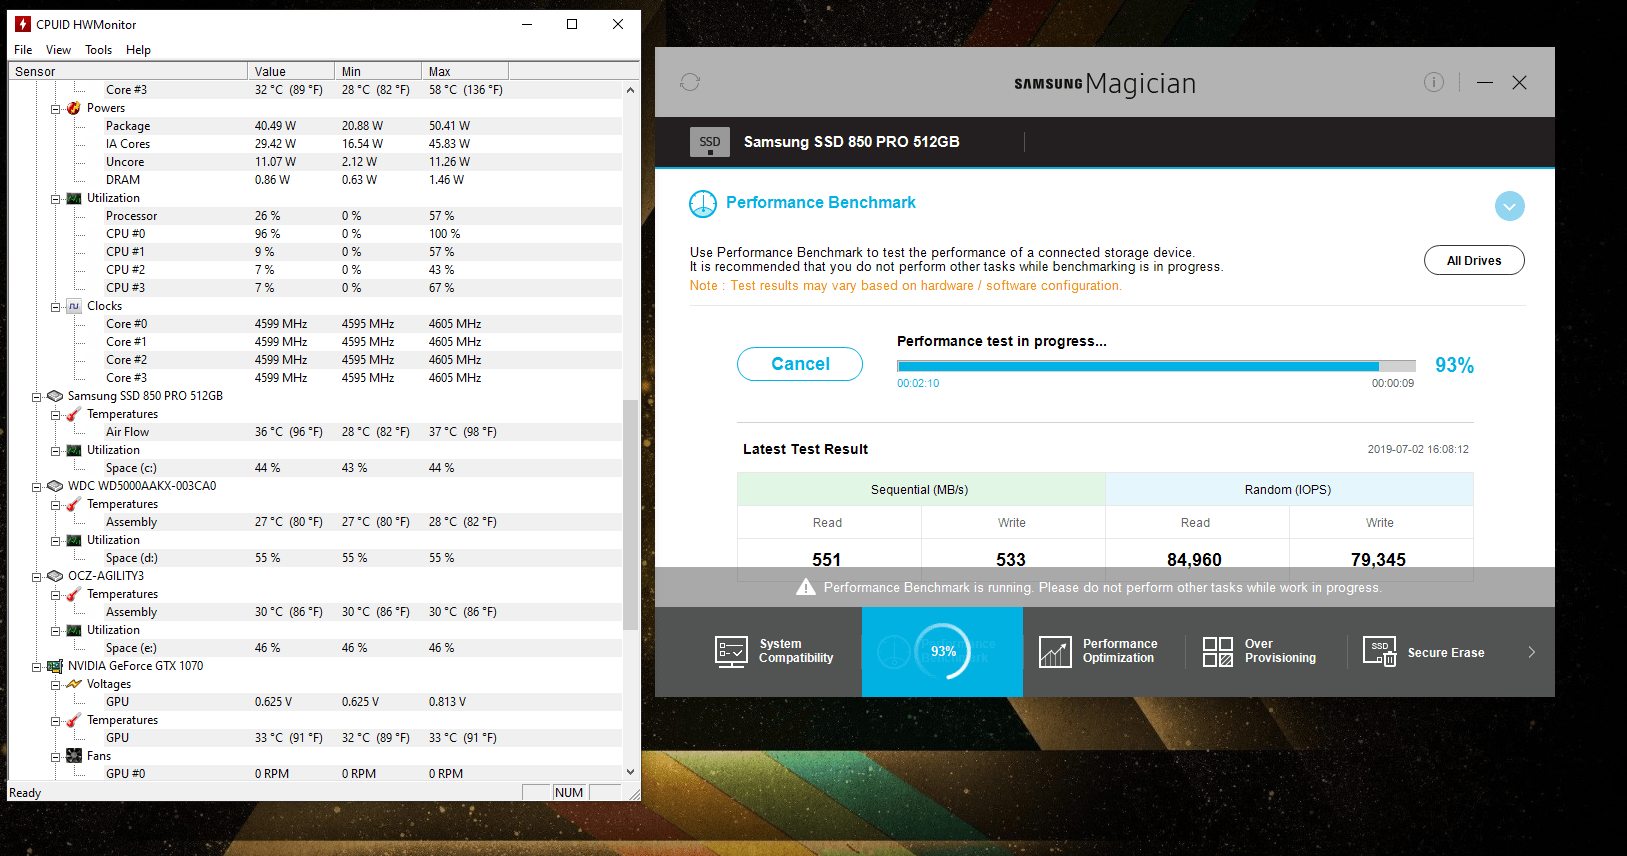Open Secure Erase in Magician
Image resolution: width=1627 pixels, height=856 pixels.
1424,652
